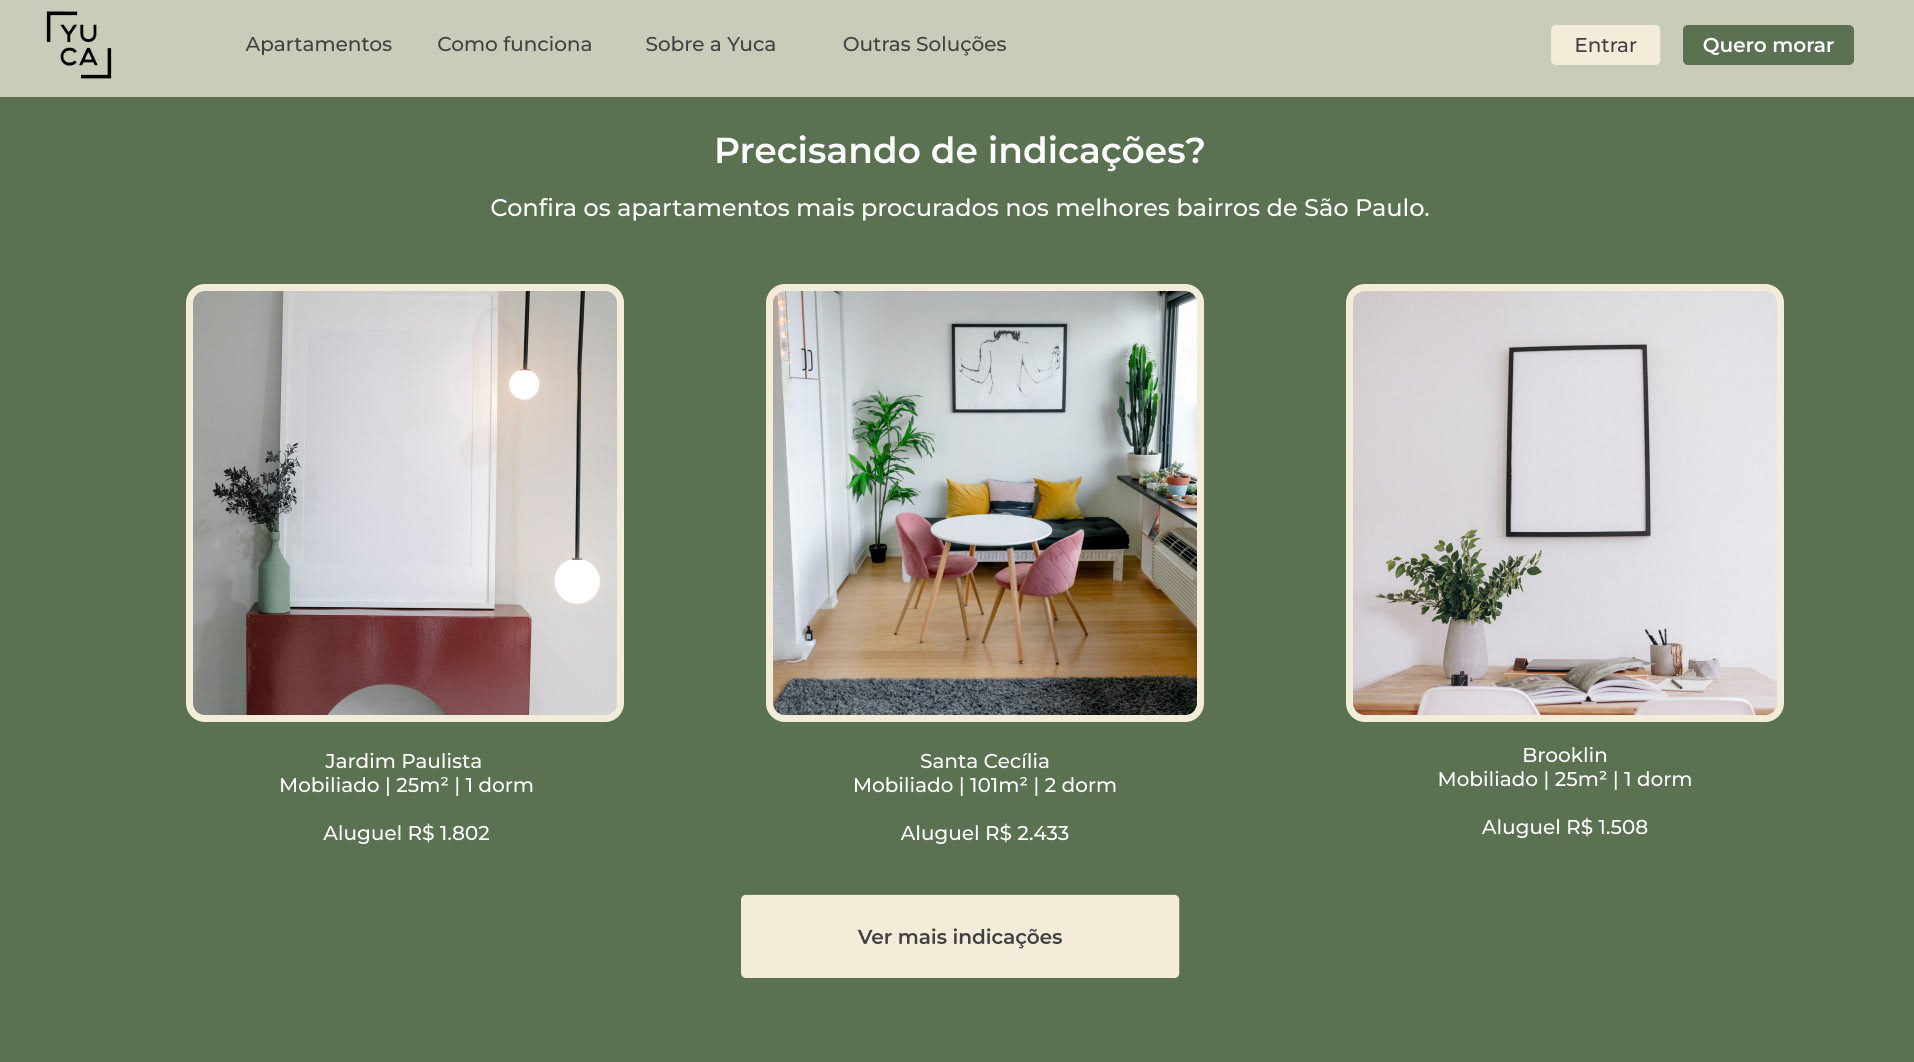Open the Santa Cecília apartment photo

tap(985, 503)
